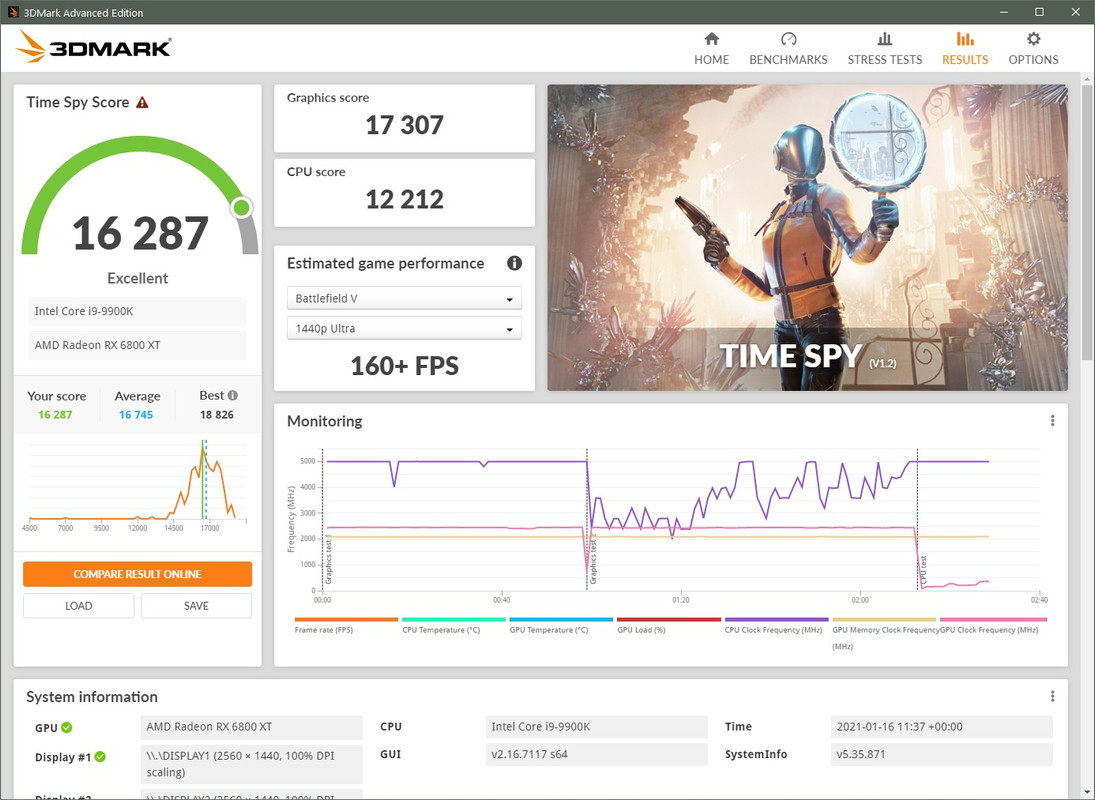Click the green check beside Display #1

click(100, 757)
